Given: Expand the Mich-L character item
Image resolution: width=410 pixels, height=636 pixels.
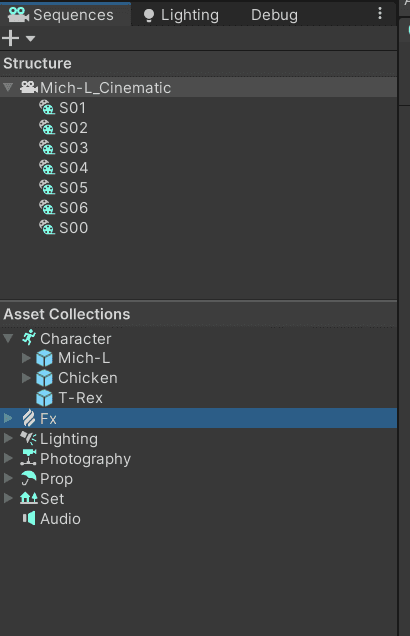Looking at the screenshot, I should pos(26,358).
